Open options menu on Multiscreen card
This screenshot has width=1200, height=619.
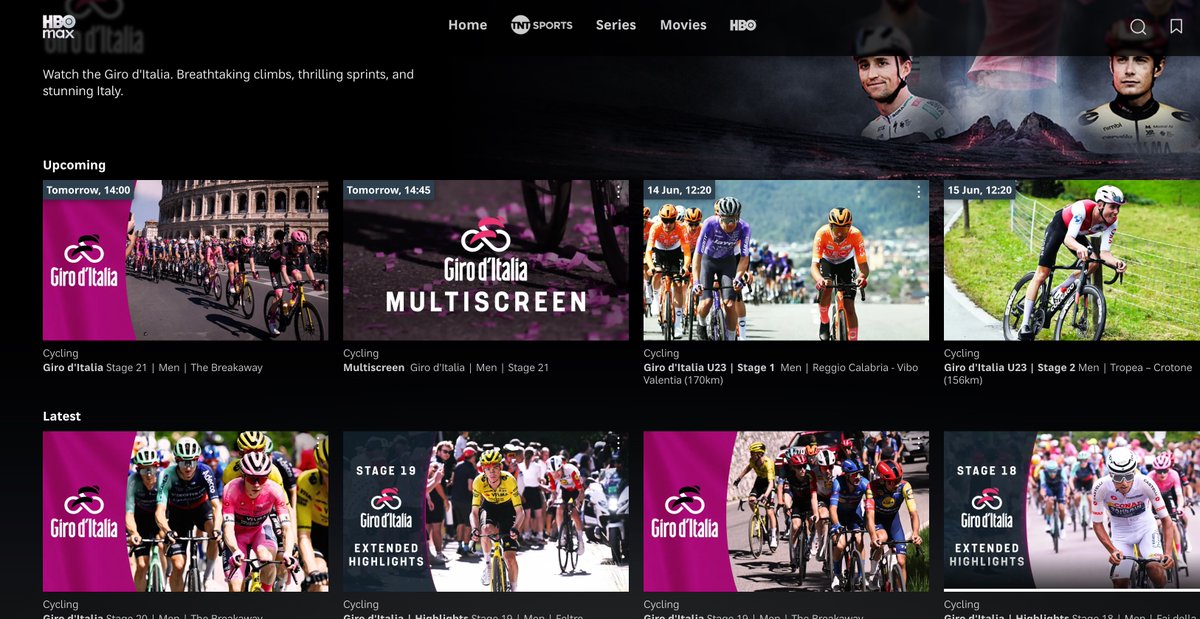coord(619,191)
